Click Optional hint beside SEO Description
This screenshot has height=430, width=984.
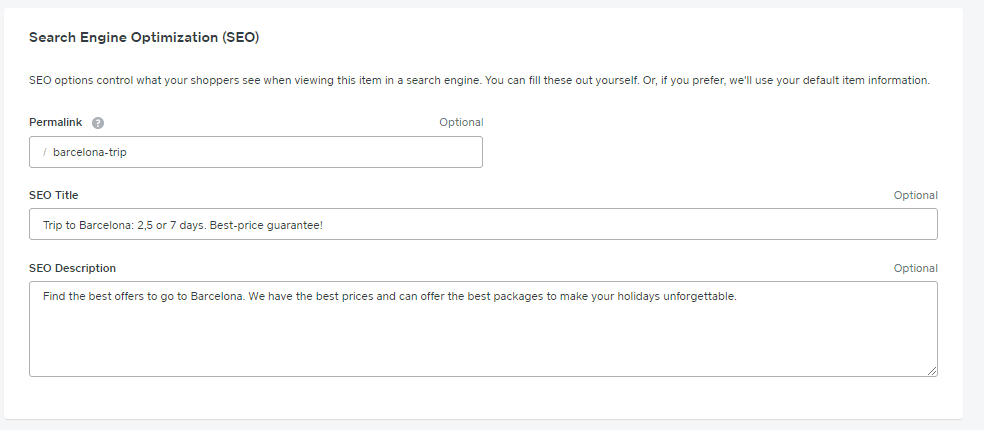(x=916, y=268)
